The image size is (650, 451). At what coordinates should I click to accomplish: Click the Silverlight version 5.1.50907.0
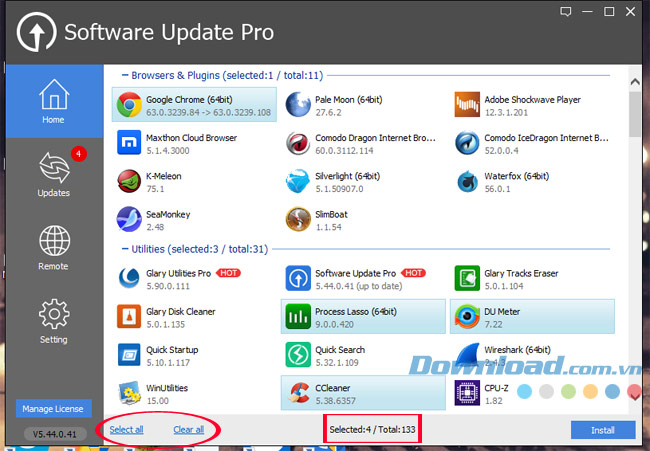pos(339,189)
